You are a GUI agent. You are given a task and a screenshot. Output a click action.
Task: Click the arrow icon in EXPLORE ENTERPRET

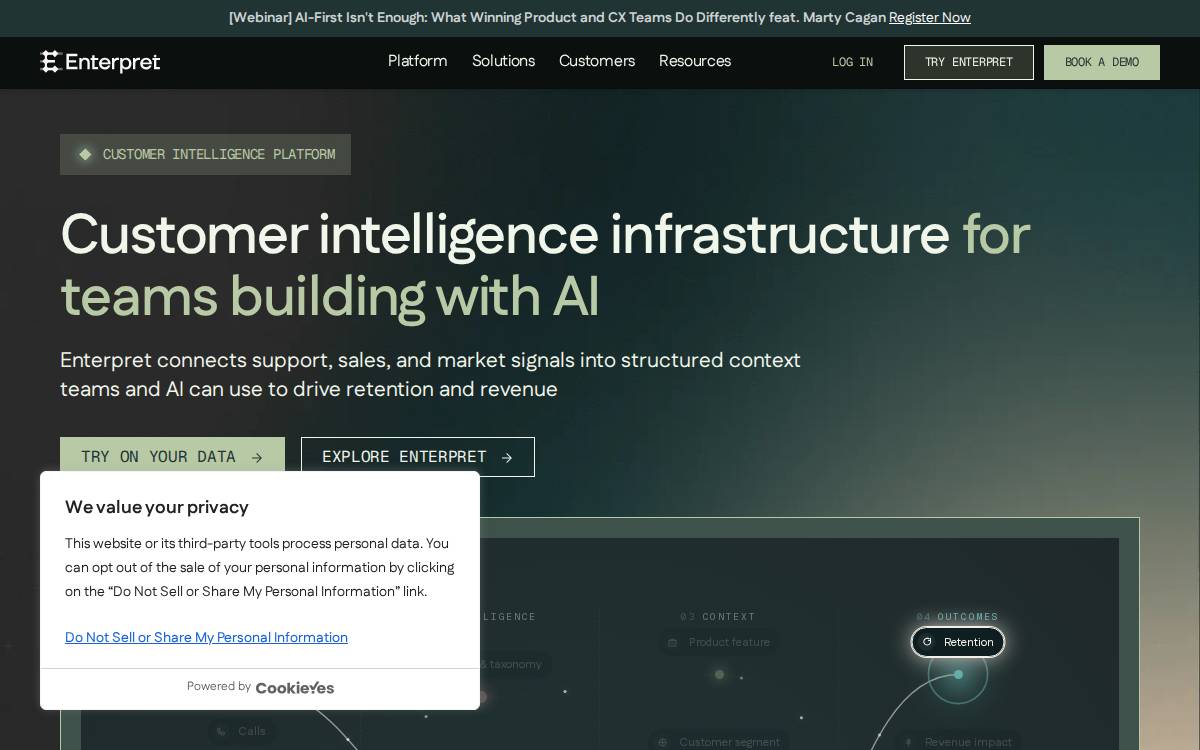[x=507, y=458]
